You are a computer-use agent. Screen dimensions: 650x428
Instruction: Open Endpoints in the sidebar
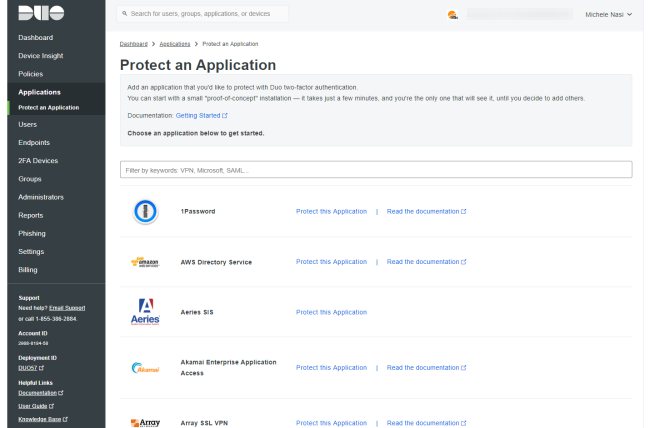(34, 142)
